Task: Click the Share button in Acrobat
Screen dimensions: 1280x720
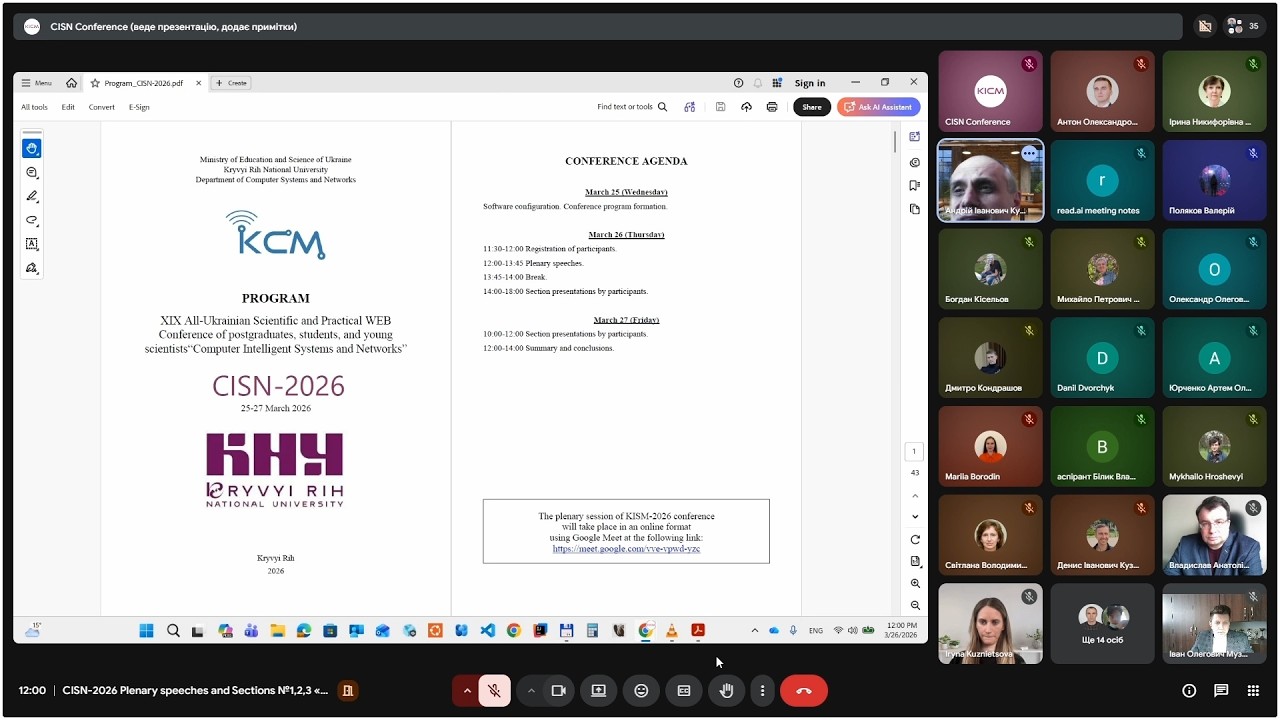Action: tap(812, 107)
